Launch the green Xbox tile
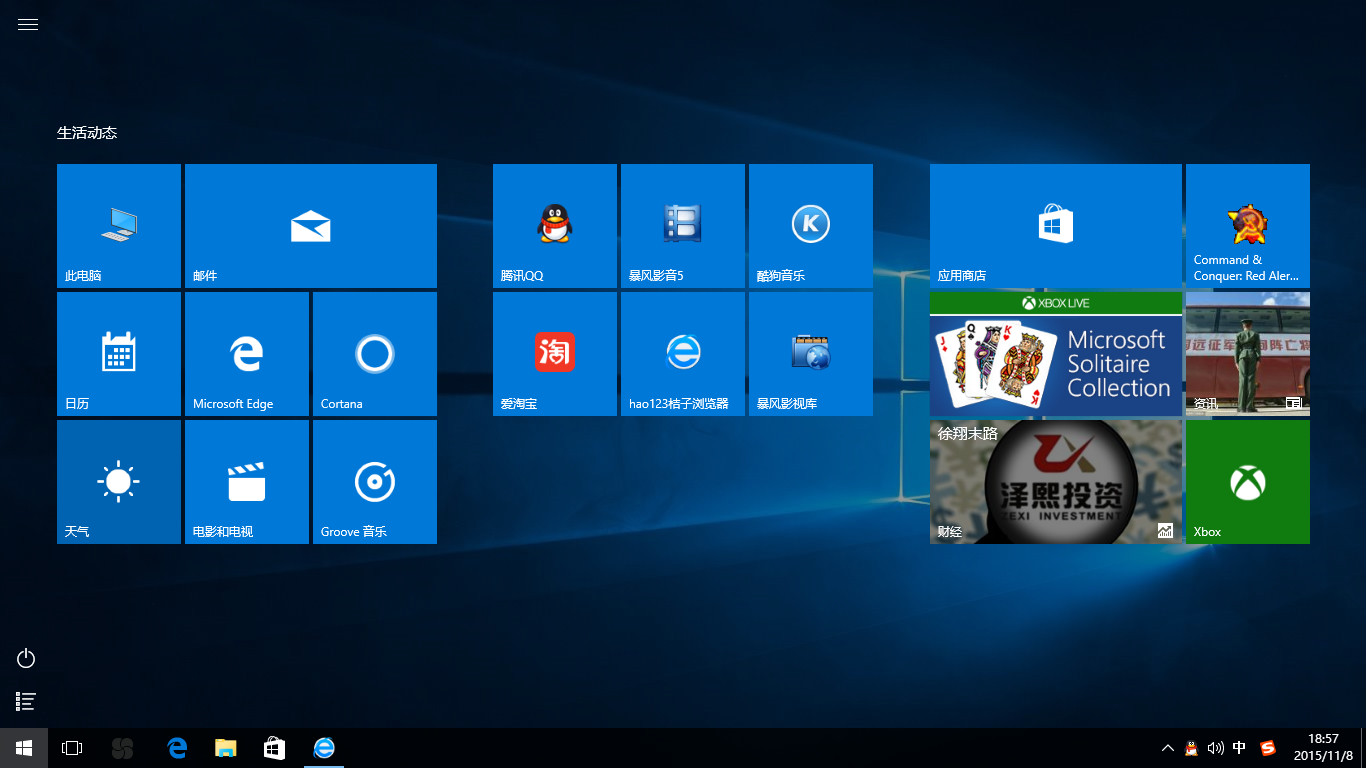1366x768 pixels. coord(1248,482)
